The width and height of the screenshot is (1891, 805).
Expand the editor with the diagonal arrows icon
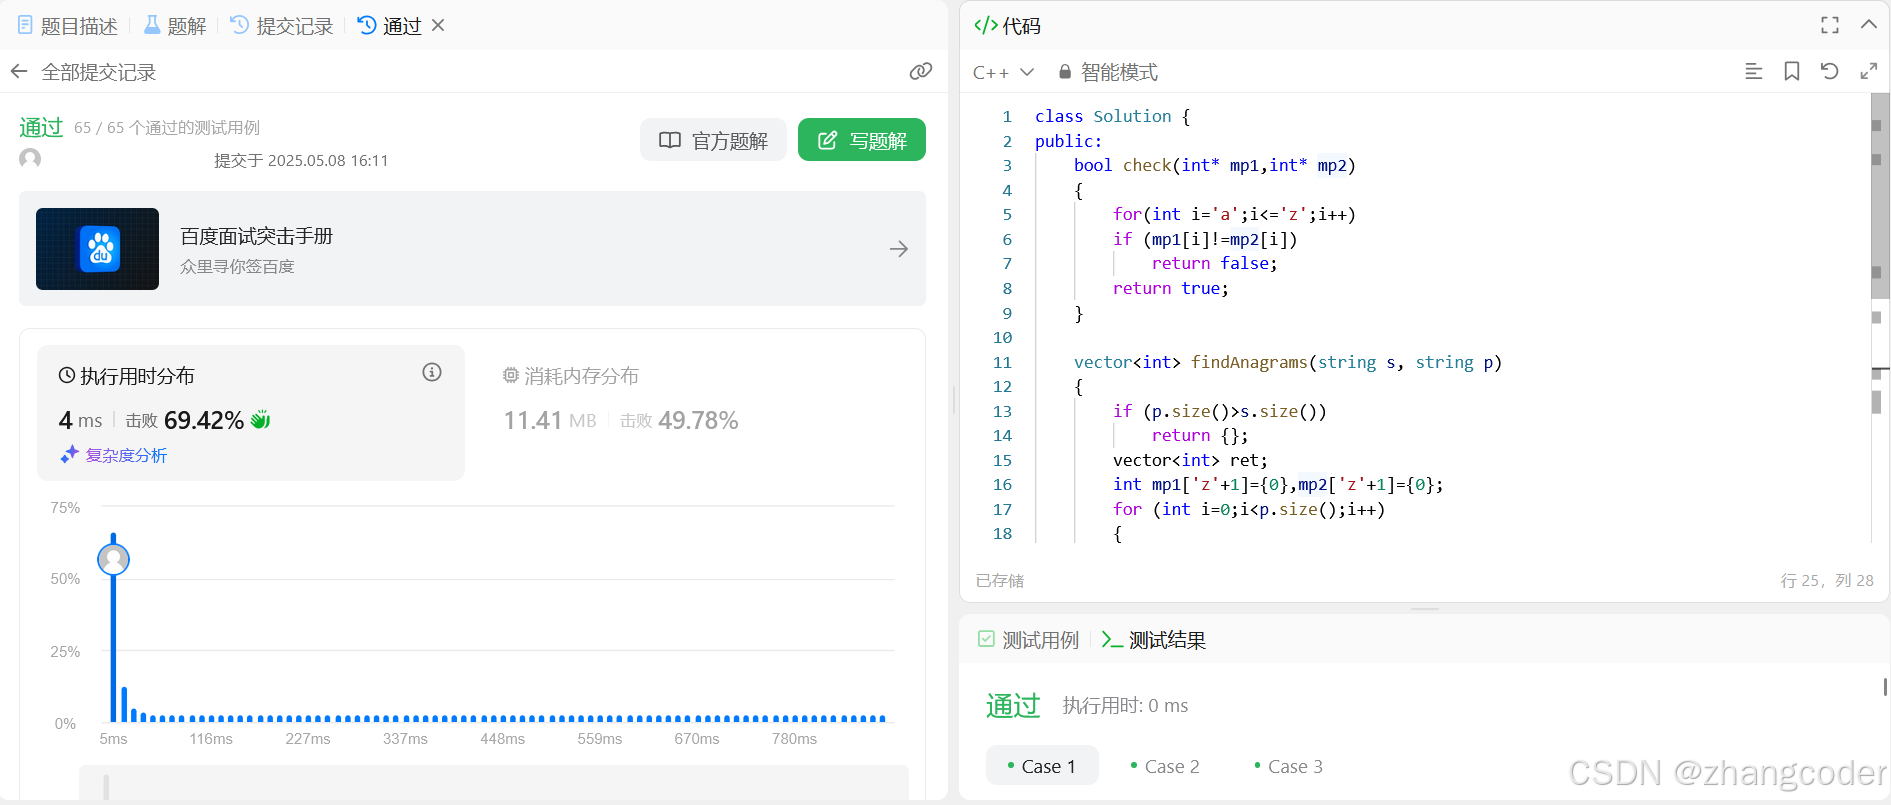tap(1868, 71)
